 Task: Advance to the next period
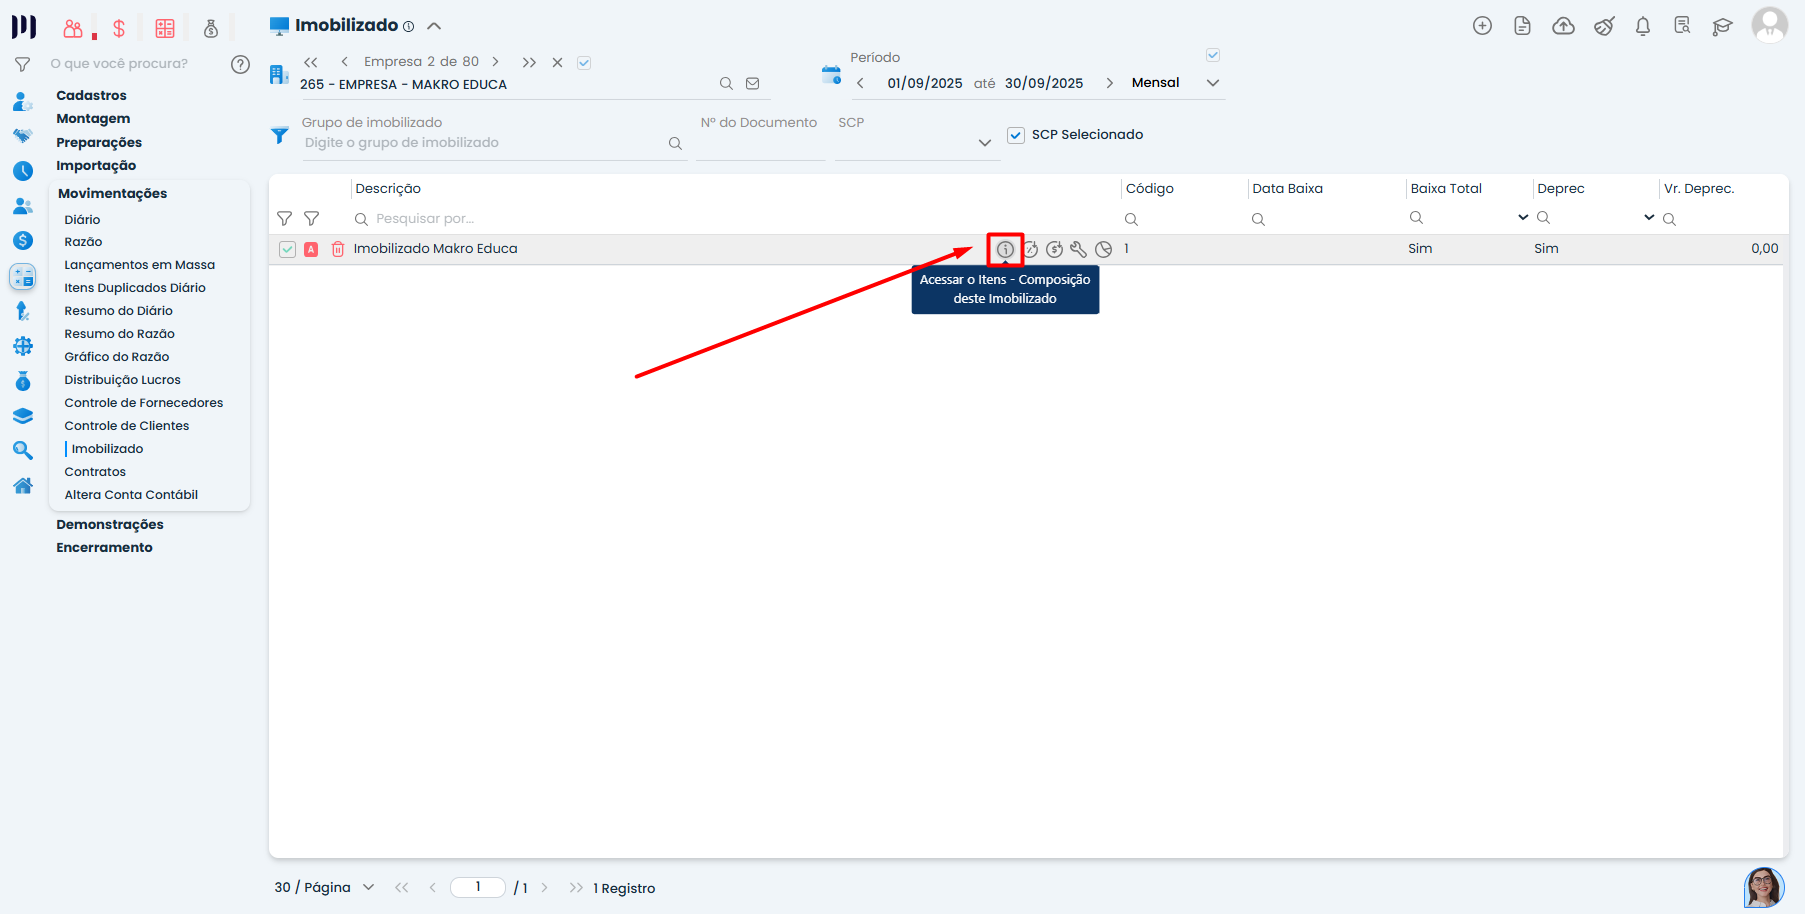tap(1109, 83)
